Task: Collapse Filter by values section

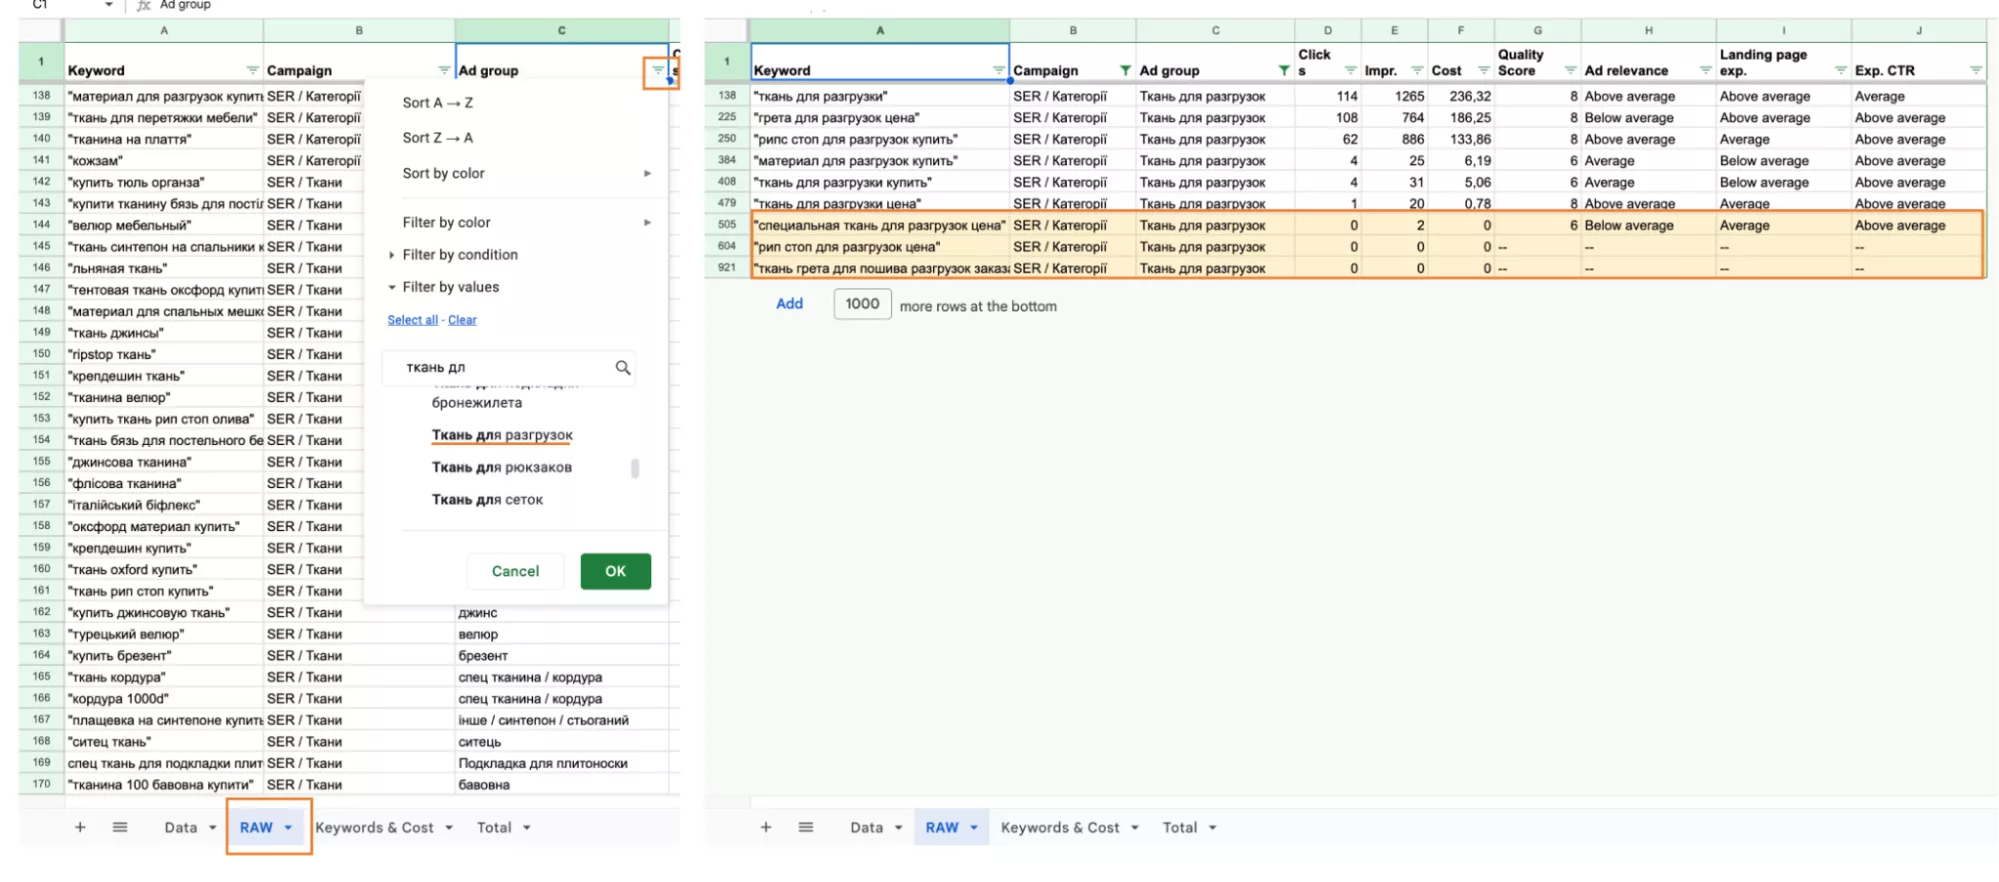Action: pyautogui.click(x=450, y=287)
